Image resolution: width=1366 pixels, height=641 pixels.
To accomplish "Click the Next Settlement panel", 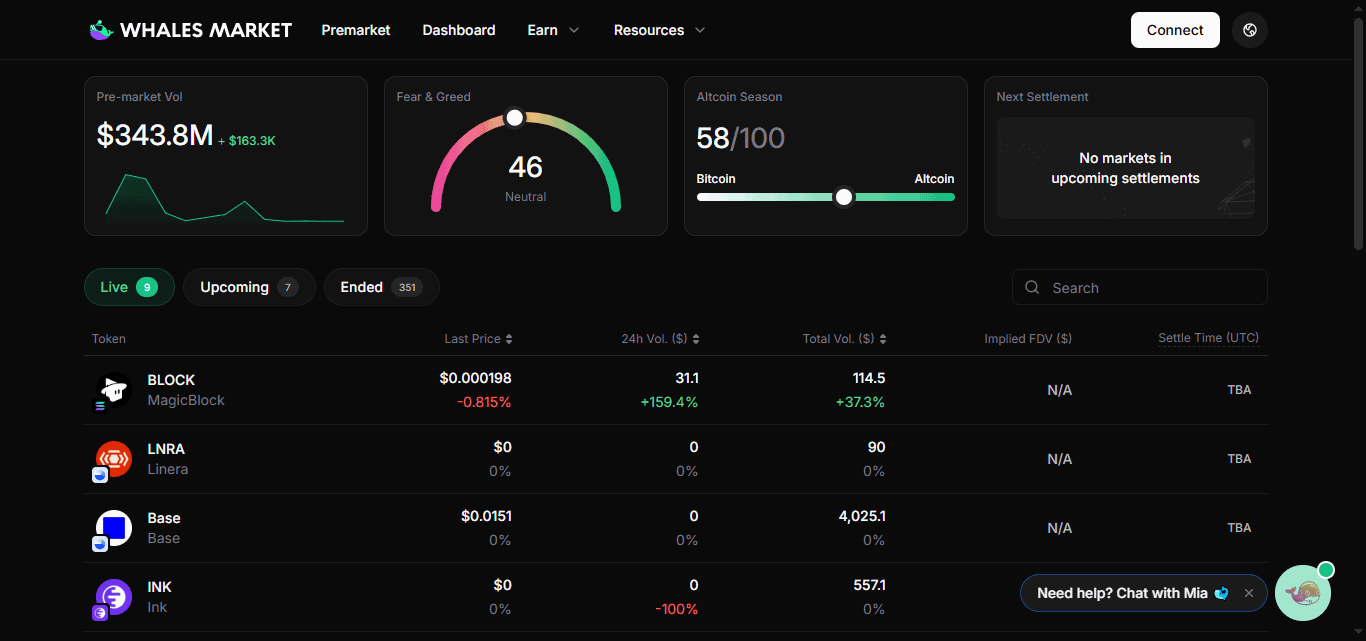I will 1126,156.
